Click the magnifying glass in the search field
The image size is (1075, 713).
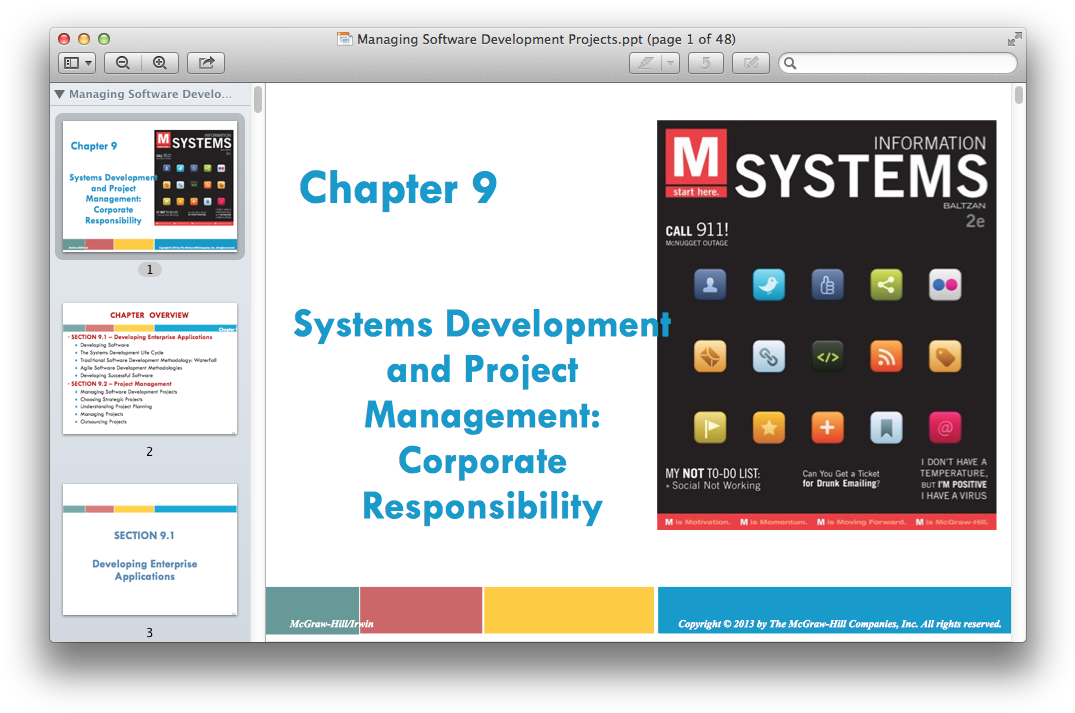[x=792, y=62]
